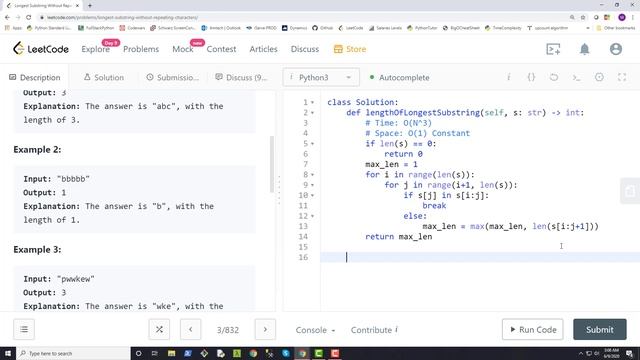The image size is (640, 360).
Task: Click the editor info icon
Action: click(x=509, y=77)
